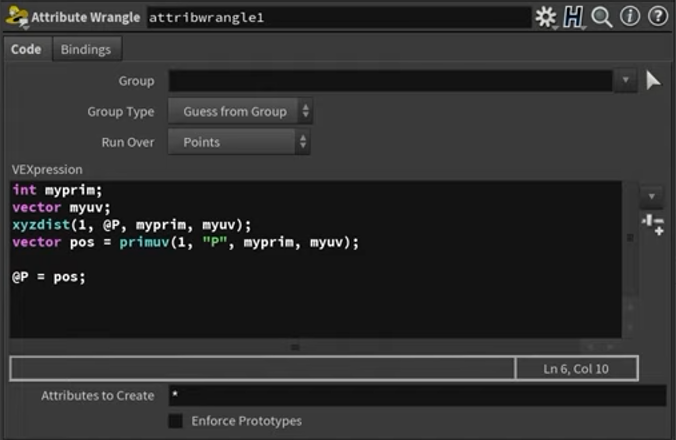Click the editor's horizontal resize handle
Image resolution: width=676 pixels, height=440 pixels.
[x=295, y=347]
